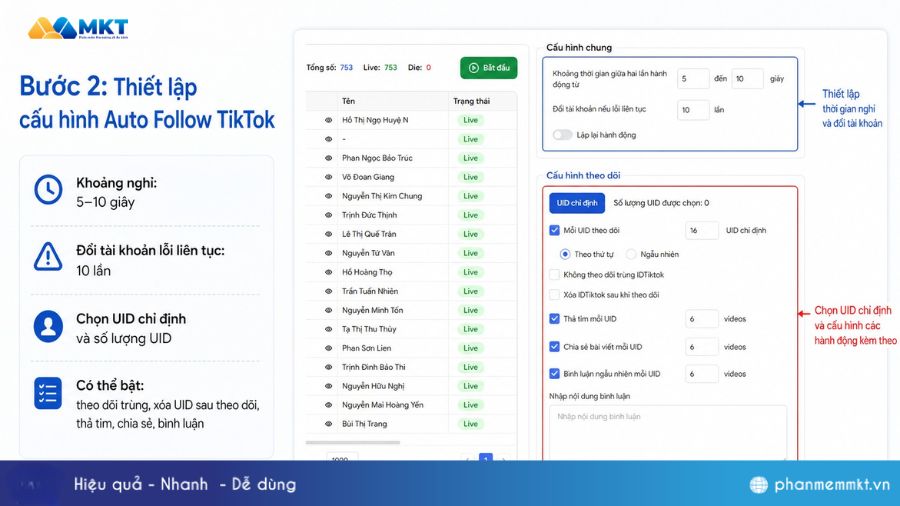Click eye icon for Hồ Thị Ngọ Huyệ N
This screenshot has height=506, width=900.
[328, 120]
